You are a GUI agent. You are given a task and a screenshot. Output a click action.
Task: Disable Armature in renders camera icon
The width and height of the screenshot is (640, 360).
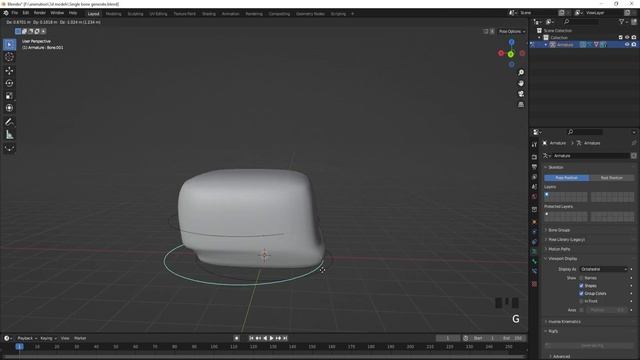(x=634, y=44)
